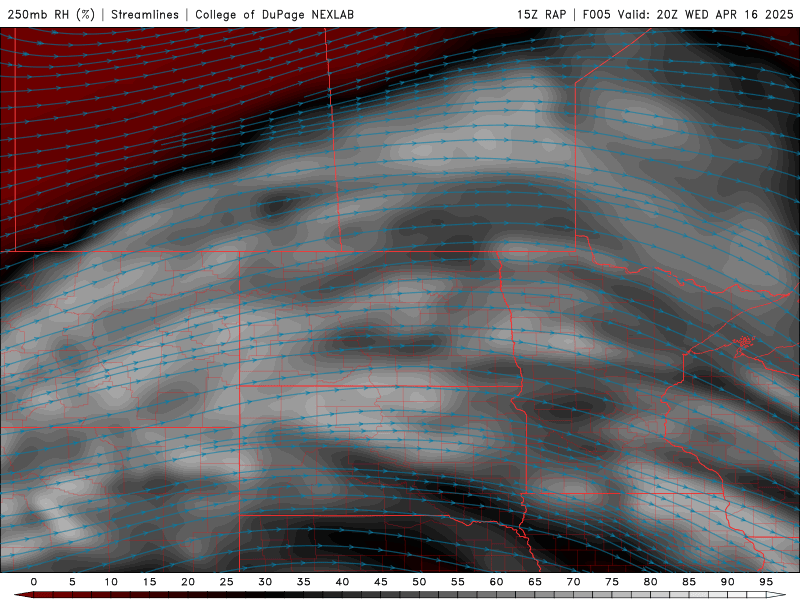Click the '30' label on the color scale
Viewport: 800px width, 600px height.
[x=265, y=582]
